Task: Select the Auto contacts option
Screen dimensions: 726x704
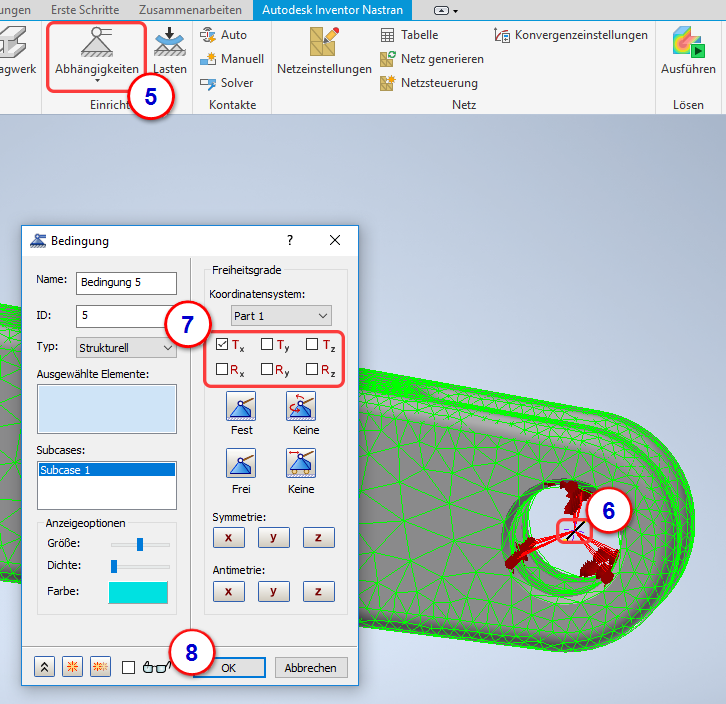Action: point(223,35)
